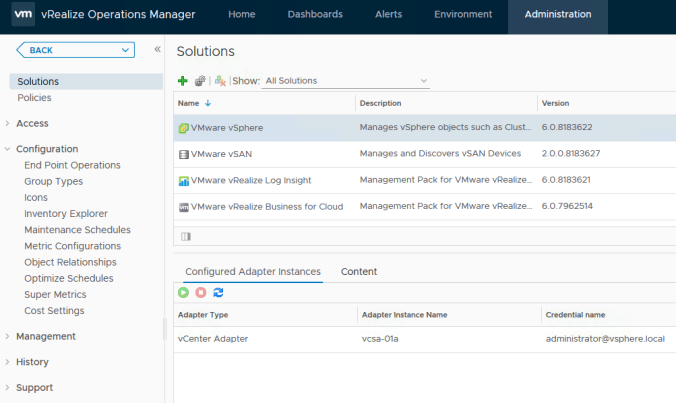Select Super Metrics in the Configuration list

pos(55,294)
